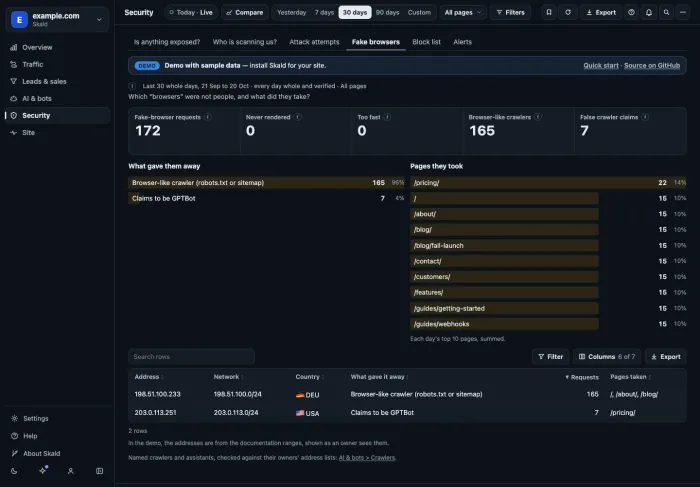Open notifications bell icon
Image resolution: width=700 pixels, height=487 pixels.
pos(649,12)
